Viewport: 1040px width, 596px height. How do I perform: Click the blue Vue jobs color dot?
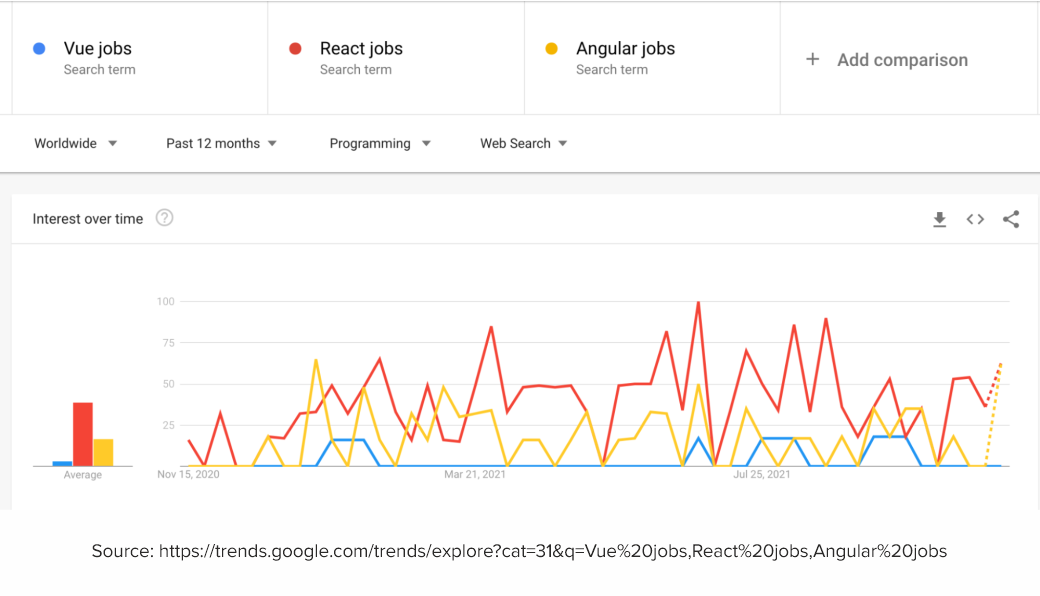pos(39,48)
